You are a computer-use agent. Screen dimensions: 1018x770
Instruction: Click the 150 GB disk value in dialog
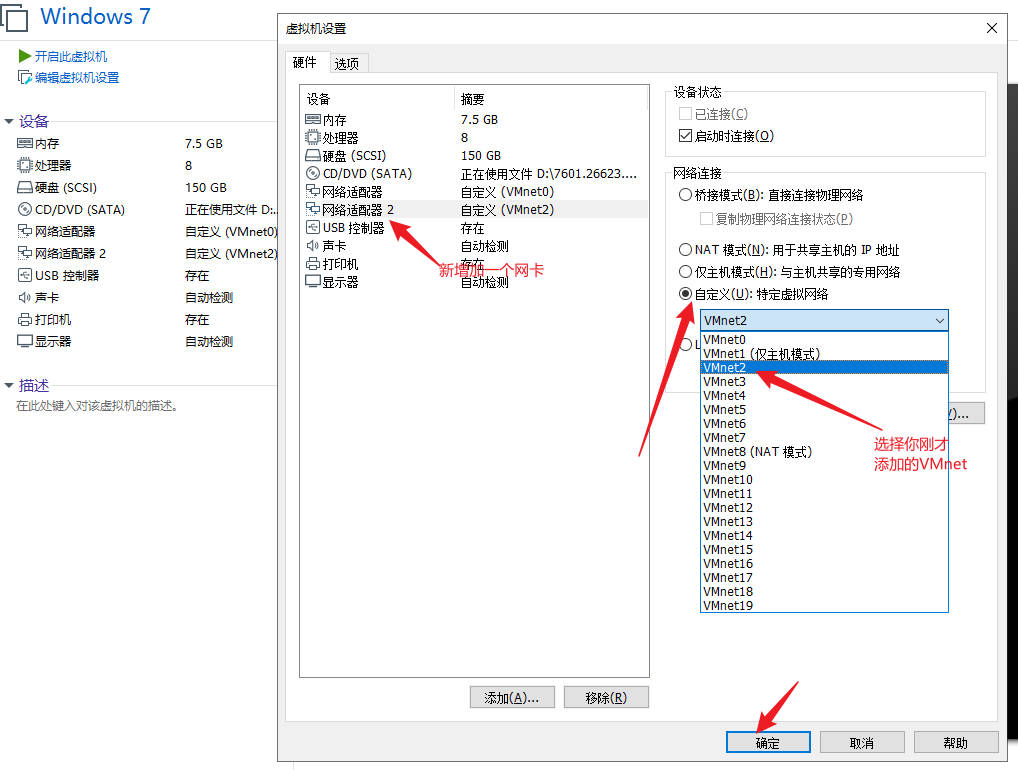[x=480, y=156]
